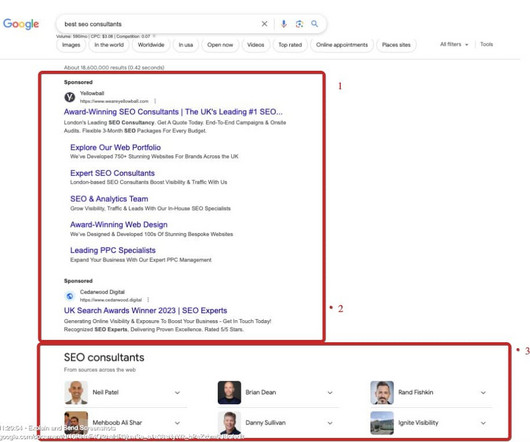Screen dimensions: 530x442
Task: Click Rand Fishkin photo thumbnail
Action: click(382, 393)
